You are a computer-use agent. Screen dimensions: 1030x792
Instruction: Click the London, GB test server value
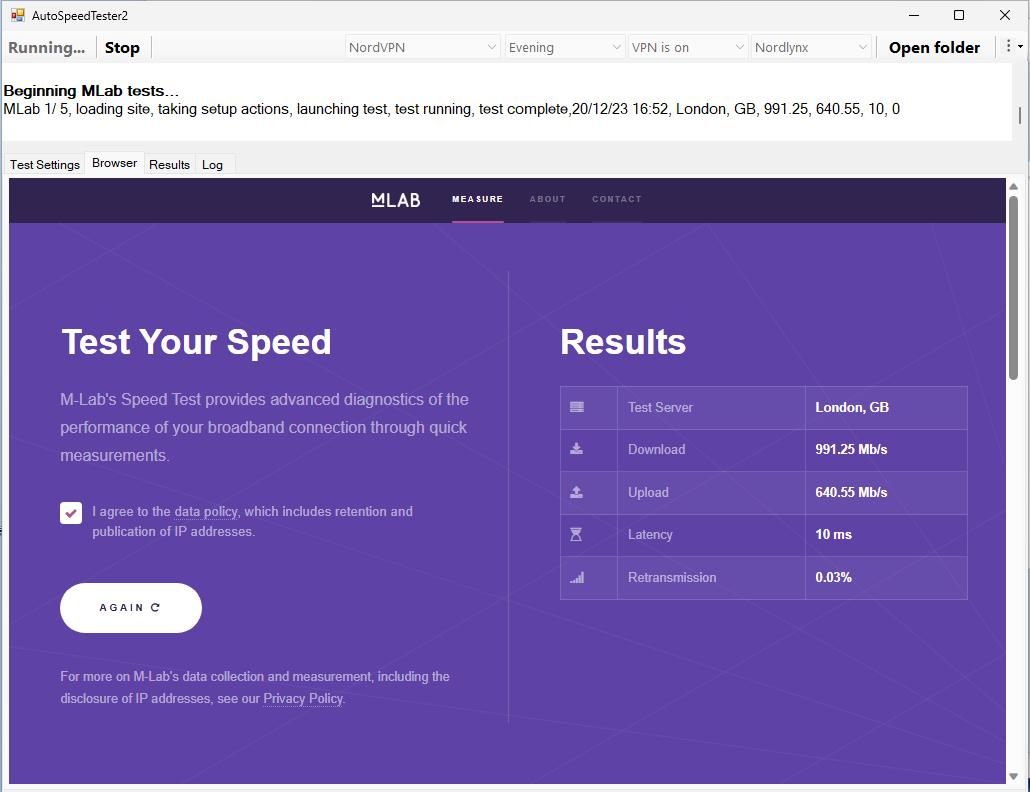coord(852,407)
